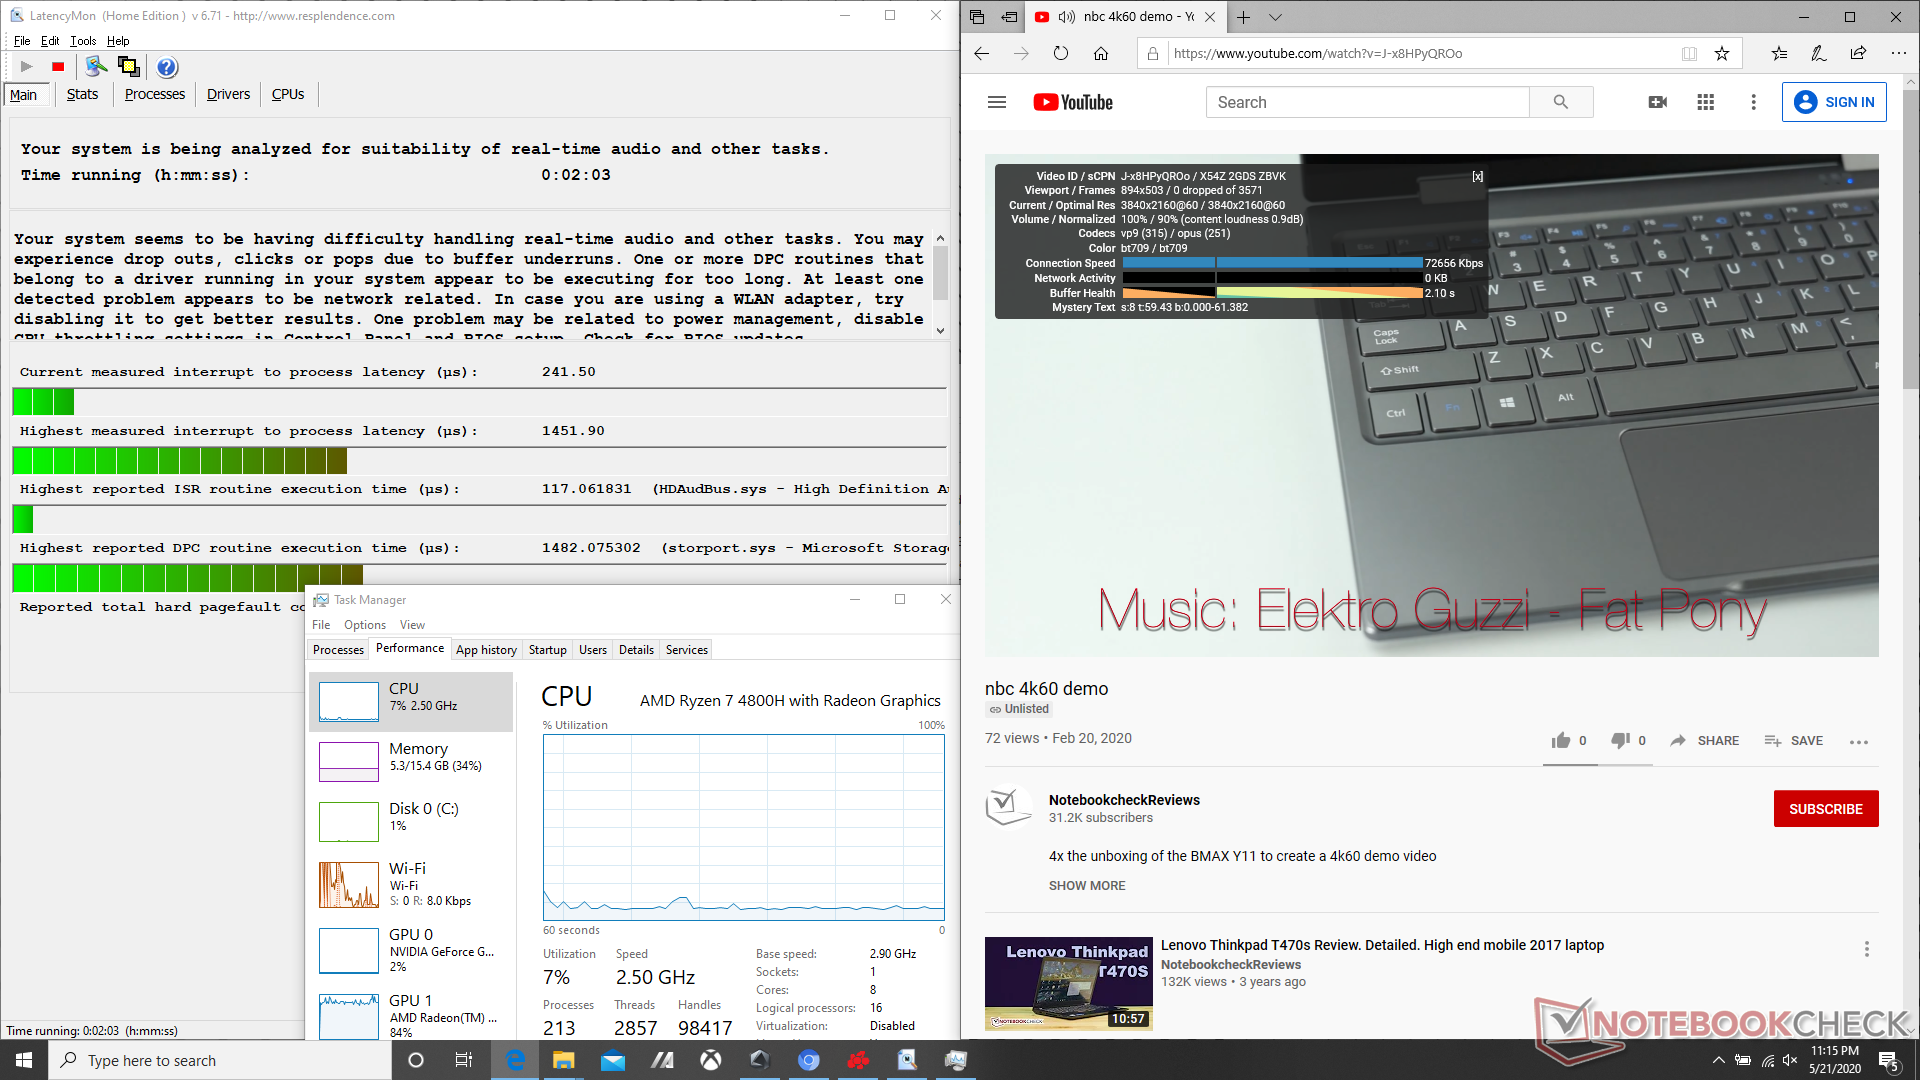Click the Edge address bar URL
Screen dimensions: 1920x1080
(1317, 54)
